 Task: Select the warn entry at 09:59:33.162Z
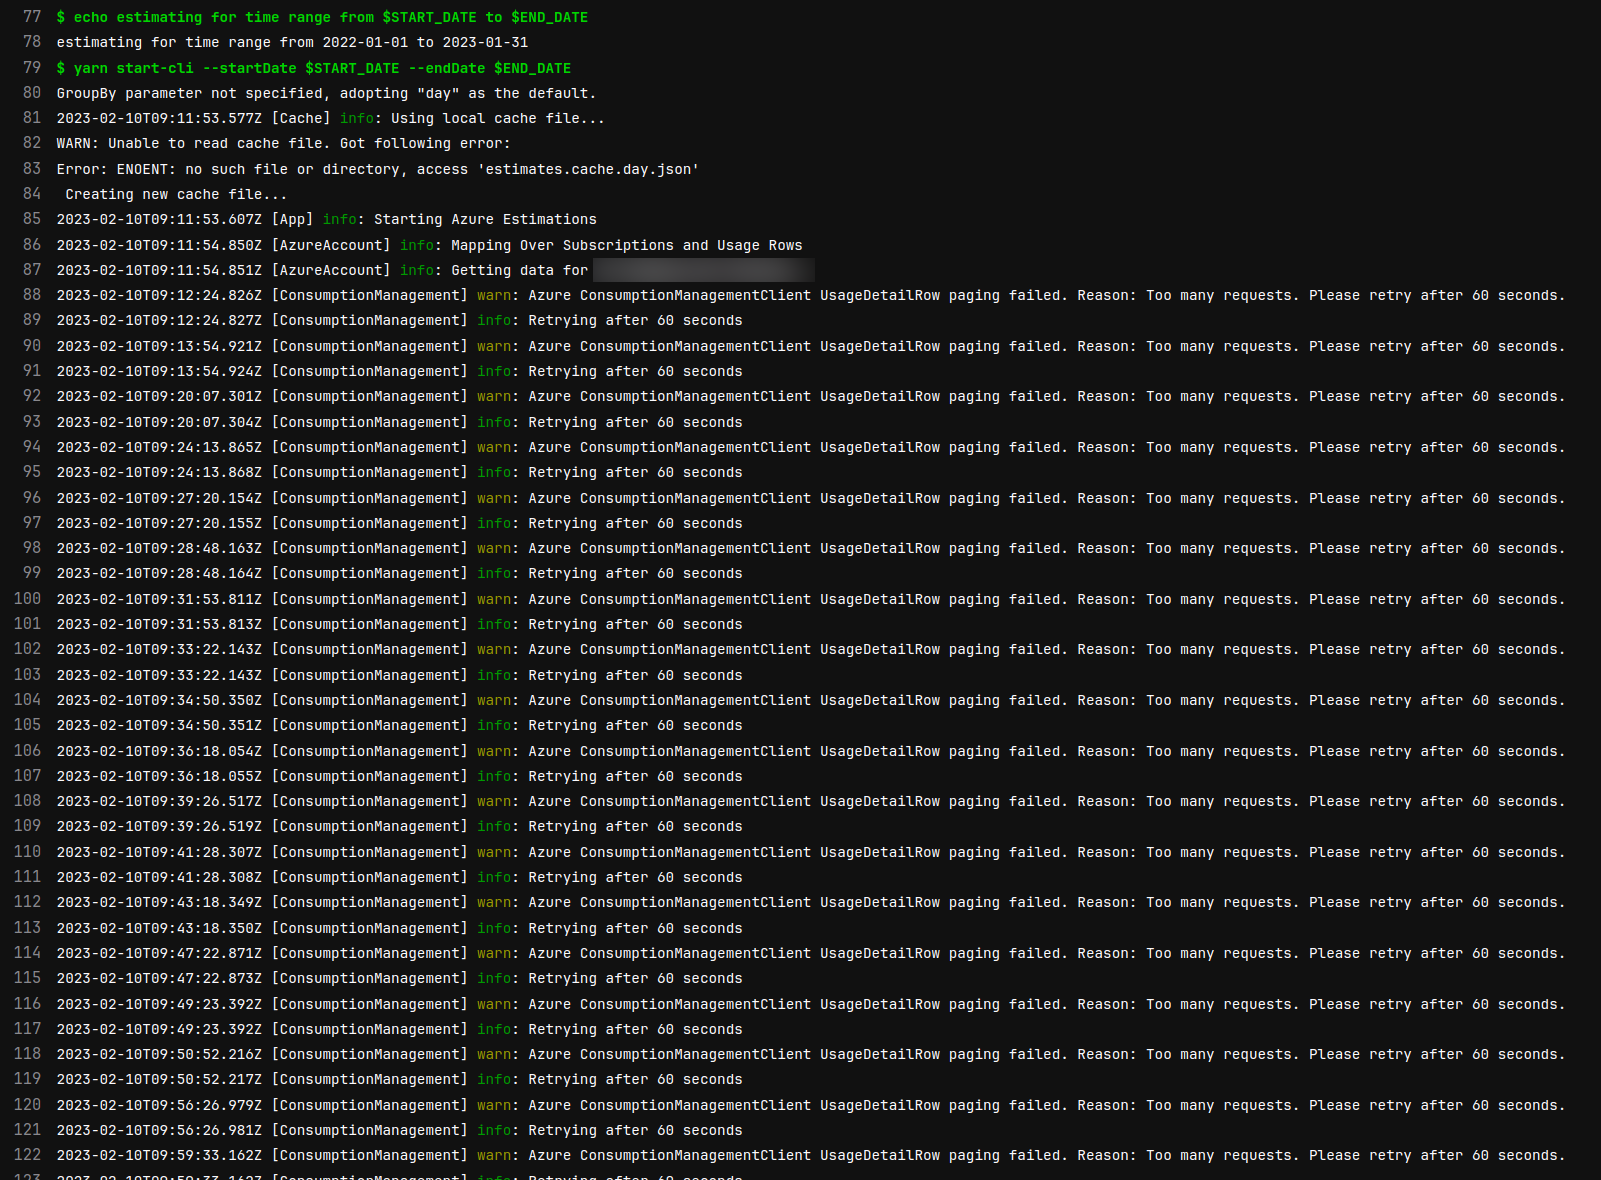[811, 1155]
